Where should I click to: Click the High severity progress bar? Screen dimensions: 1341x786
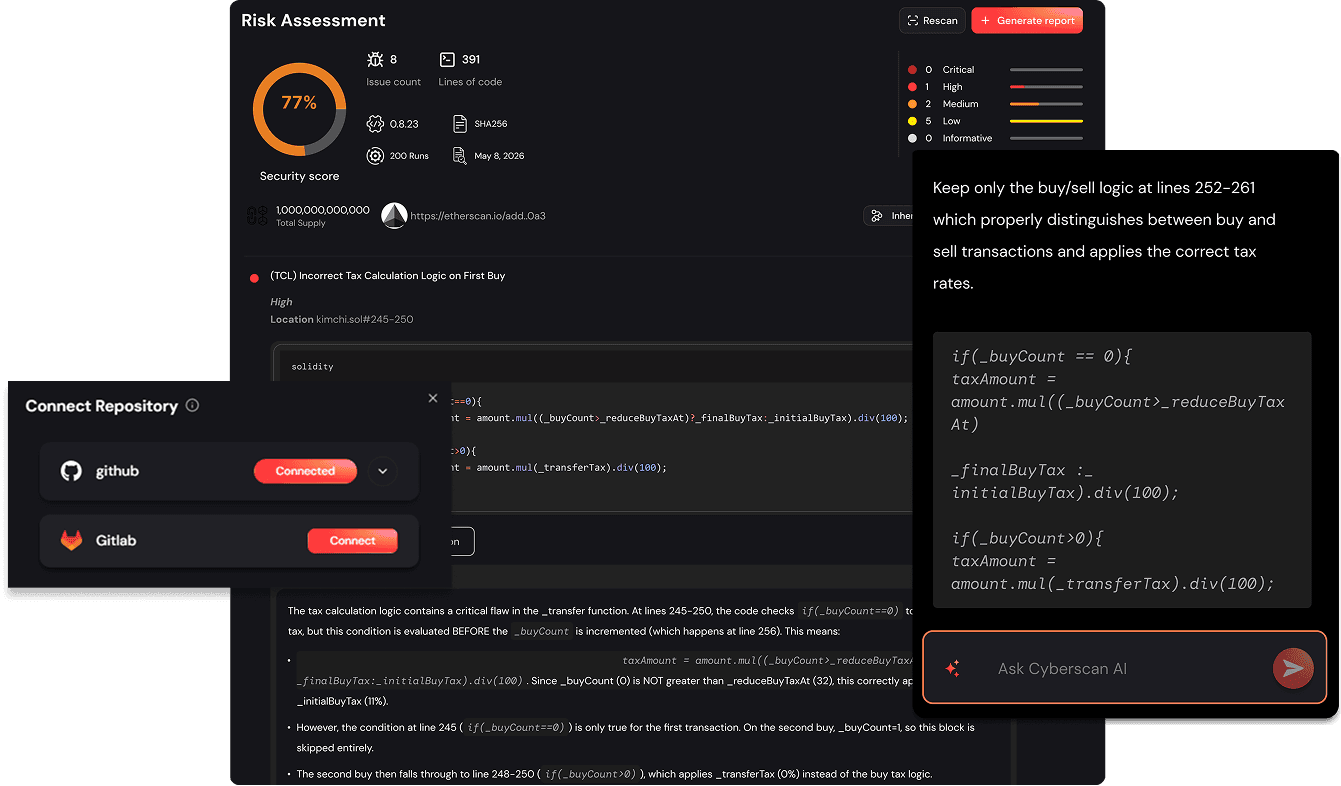pyautogui.click(x=1046, y=87)
